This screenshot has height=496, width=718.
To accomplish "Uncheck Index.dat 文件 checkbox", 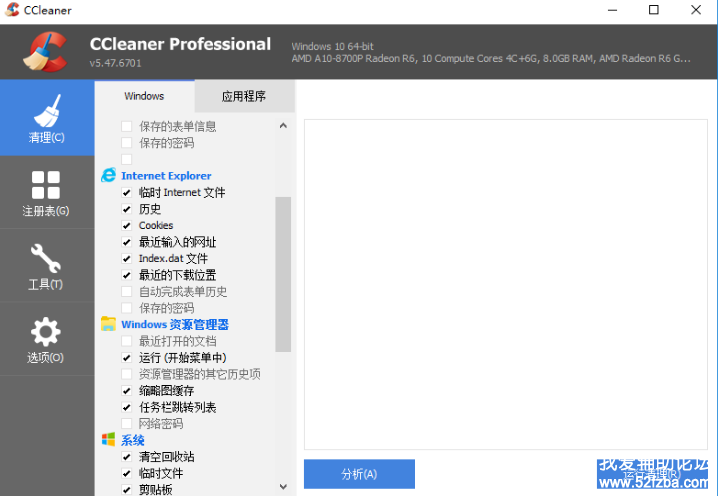I will [x=127, y=258].
